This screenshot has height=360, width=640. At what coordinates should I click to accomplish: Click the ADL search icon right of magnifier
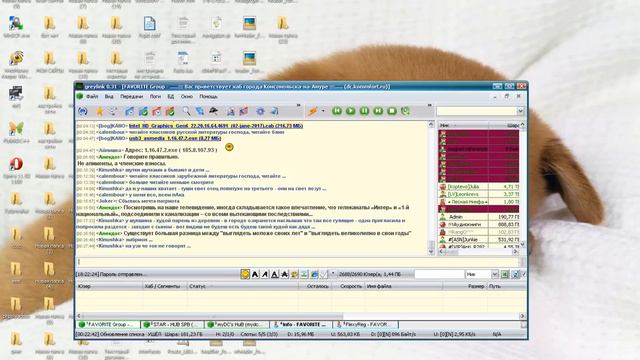(x=200, y=111)
